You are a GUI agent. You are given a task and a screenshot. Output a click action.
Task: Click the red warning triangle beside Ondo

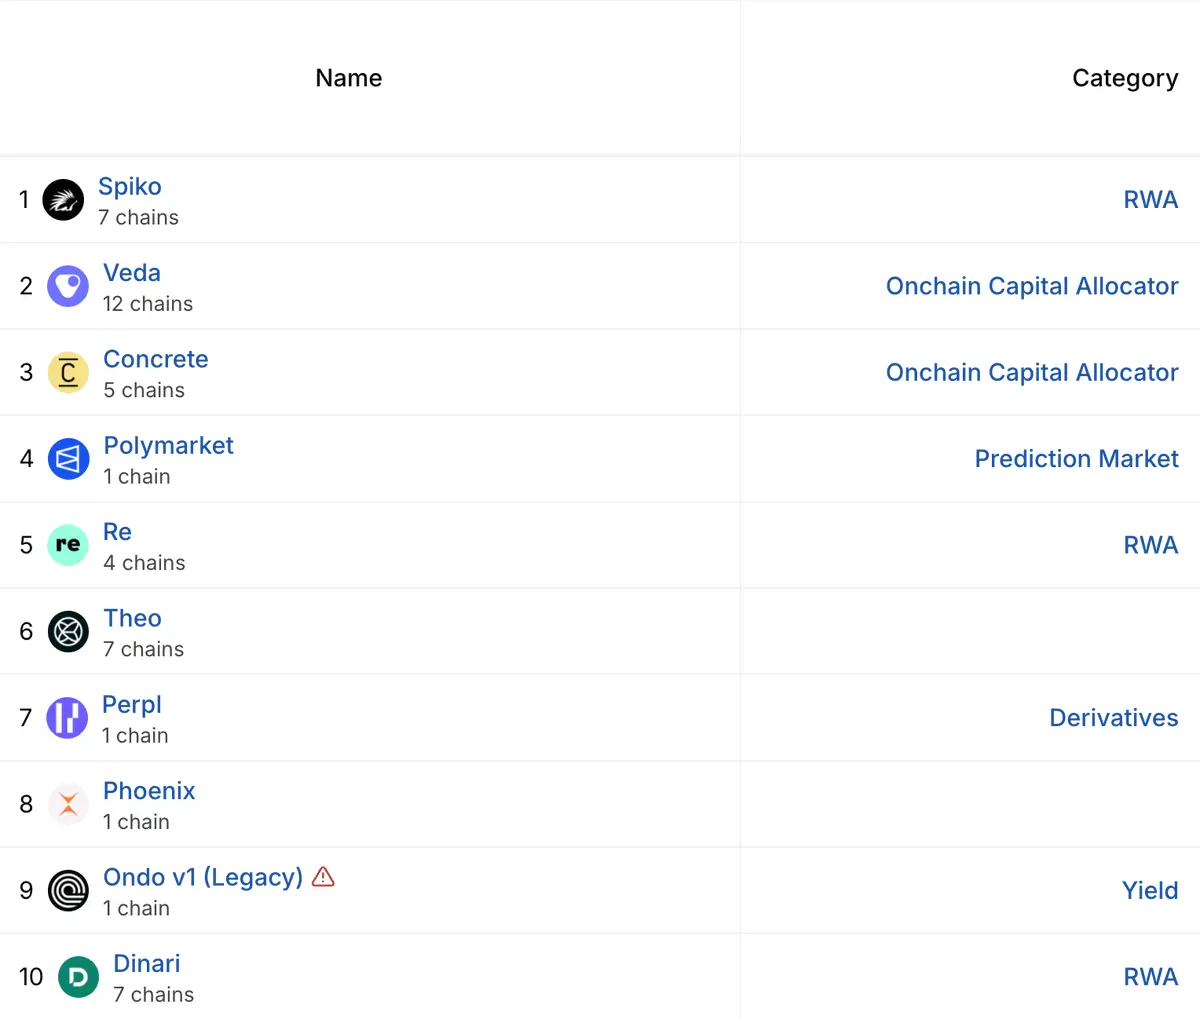tap(323, 877)
